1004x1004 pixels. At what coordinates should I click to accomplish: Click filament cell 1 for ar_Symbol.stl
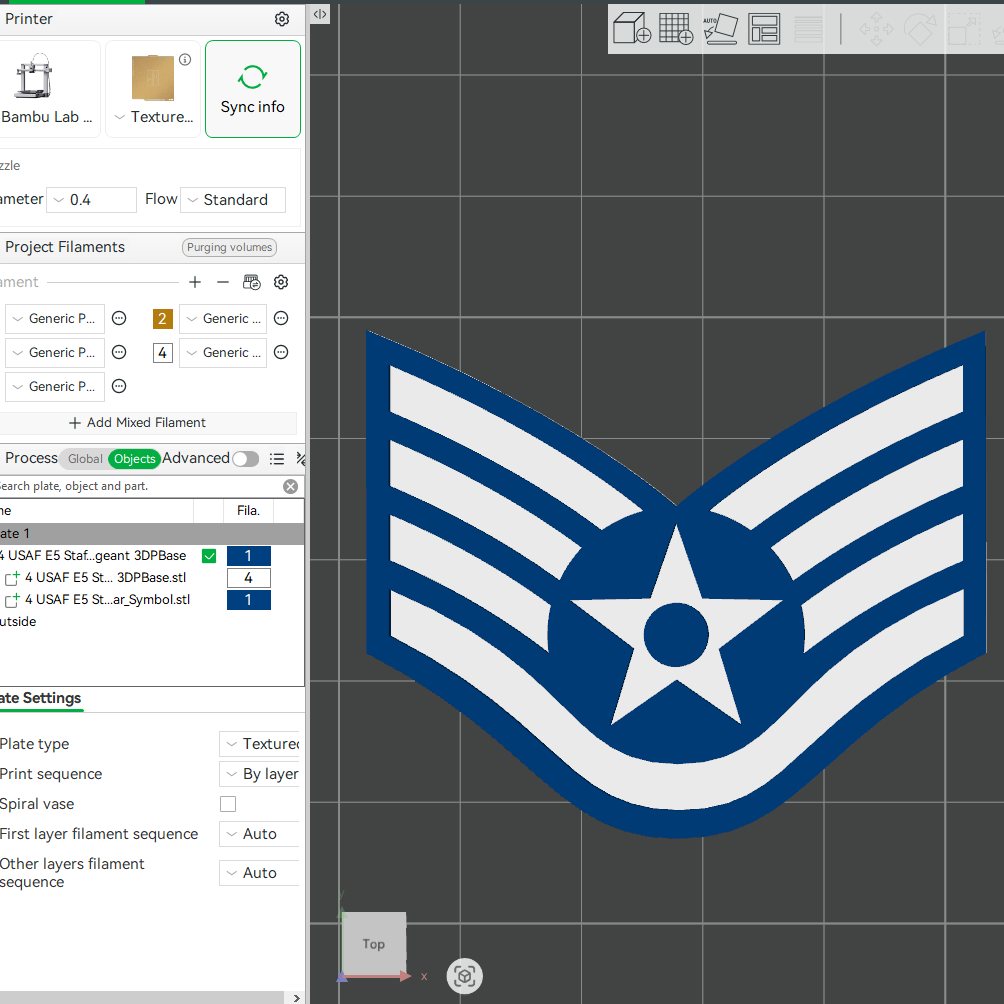pos(249,600)
